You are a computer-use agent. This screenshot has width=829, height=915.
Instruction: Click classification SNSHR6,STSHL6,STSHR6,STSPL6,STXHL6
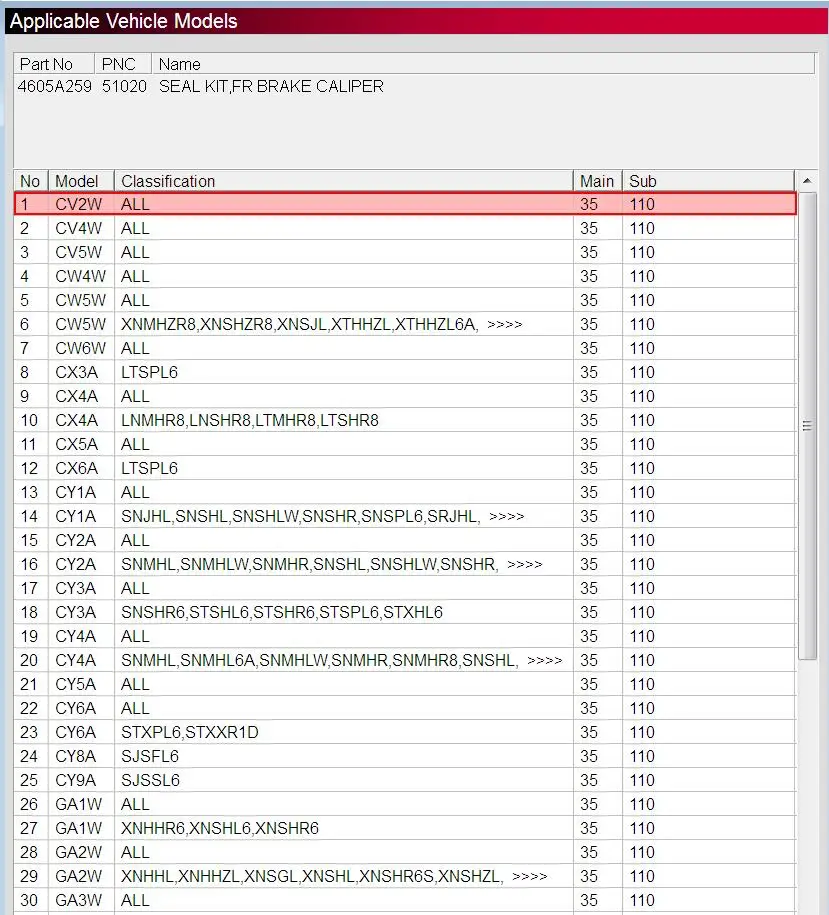click(x=282, y=612)
